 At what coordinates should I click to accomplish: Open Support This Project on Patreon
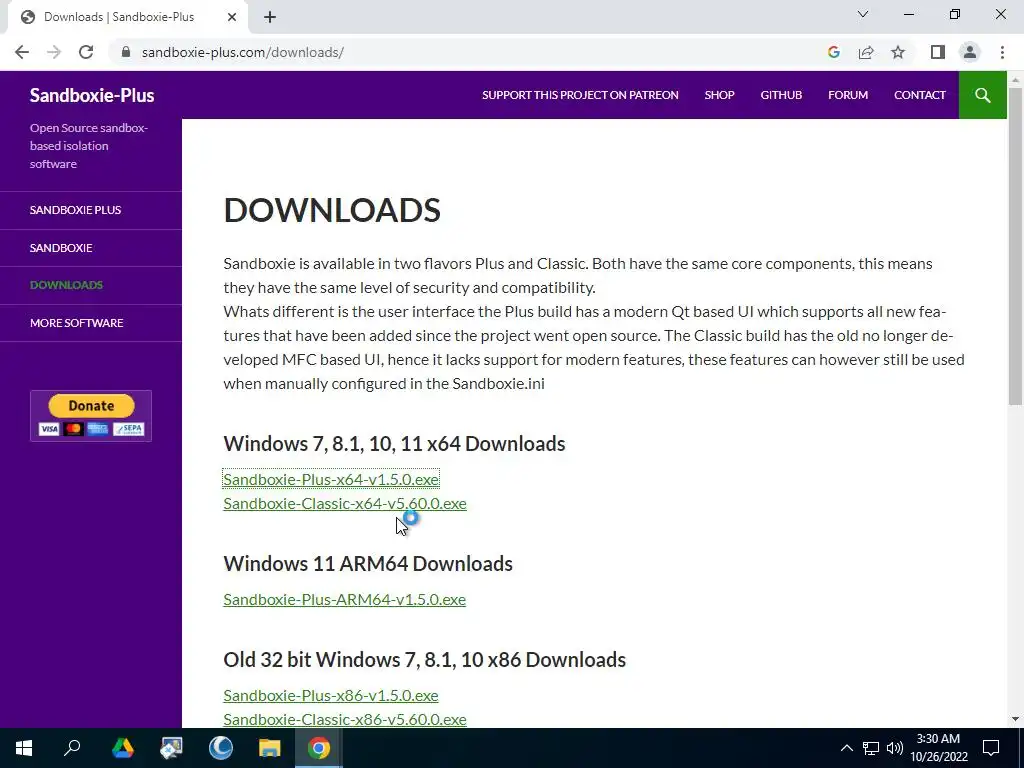(580, 95)
